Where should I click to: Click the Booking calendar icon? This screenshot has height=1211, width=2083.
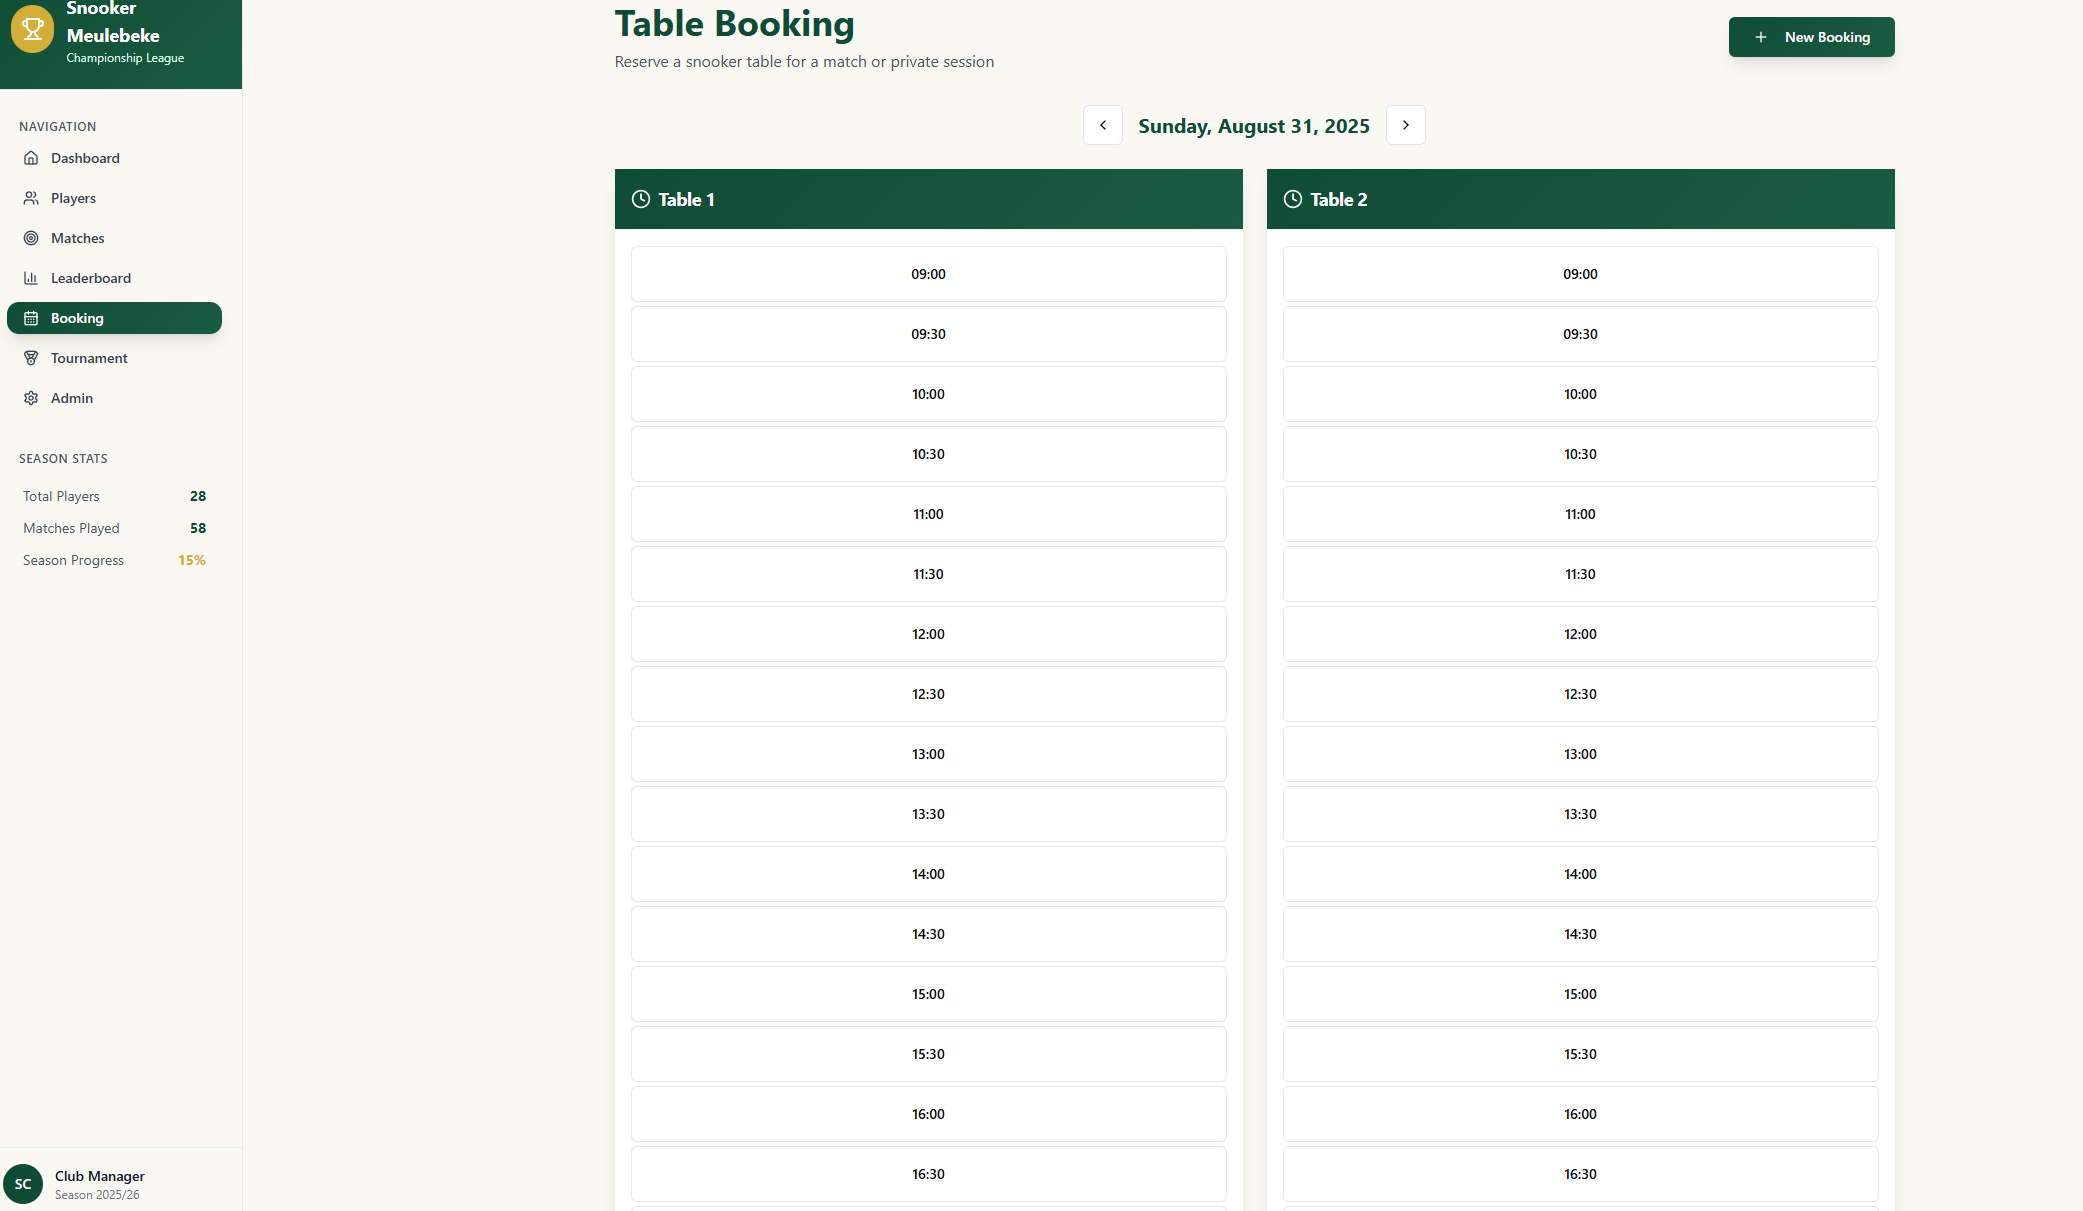coord(31,318)
